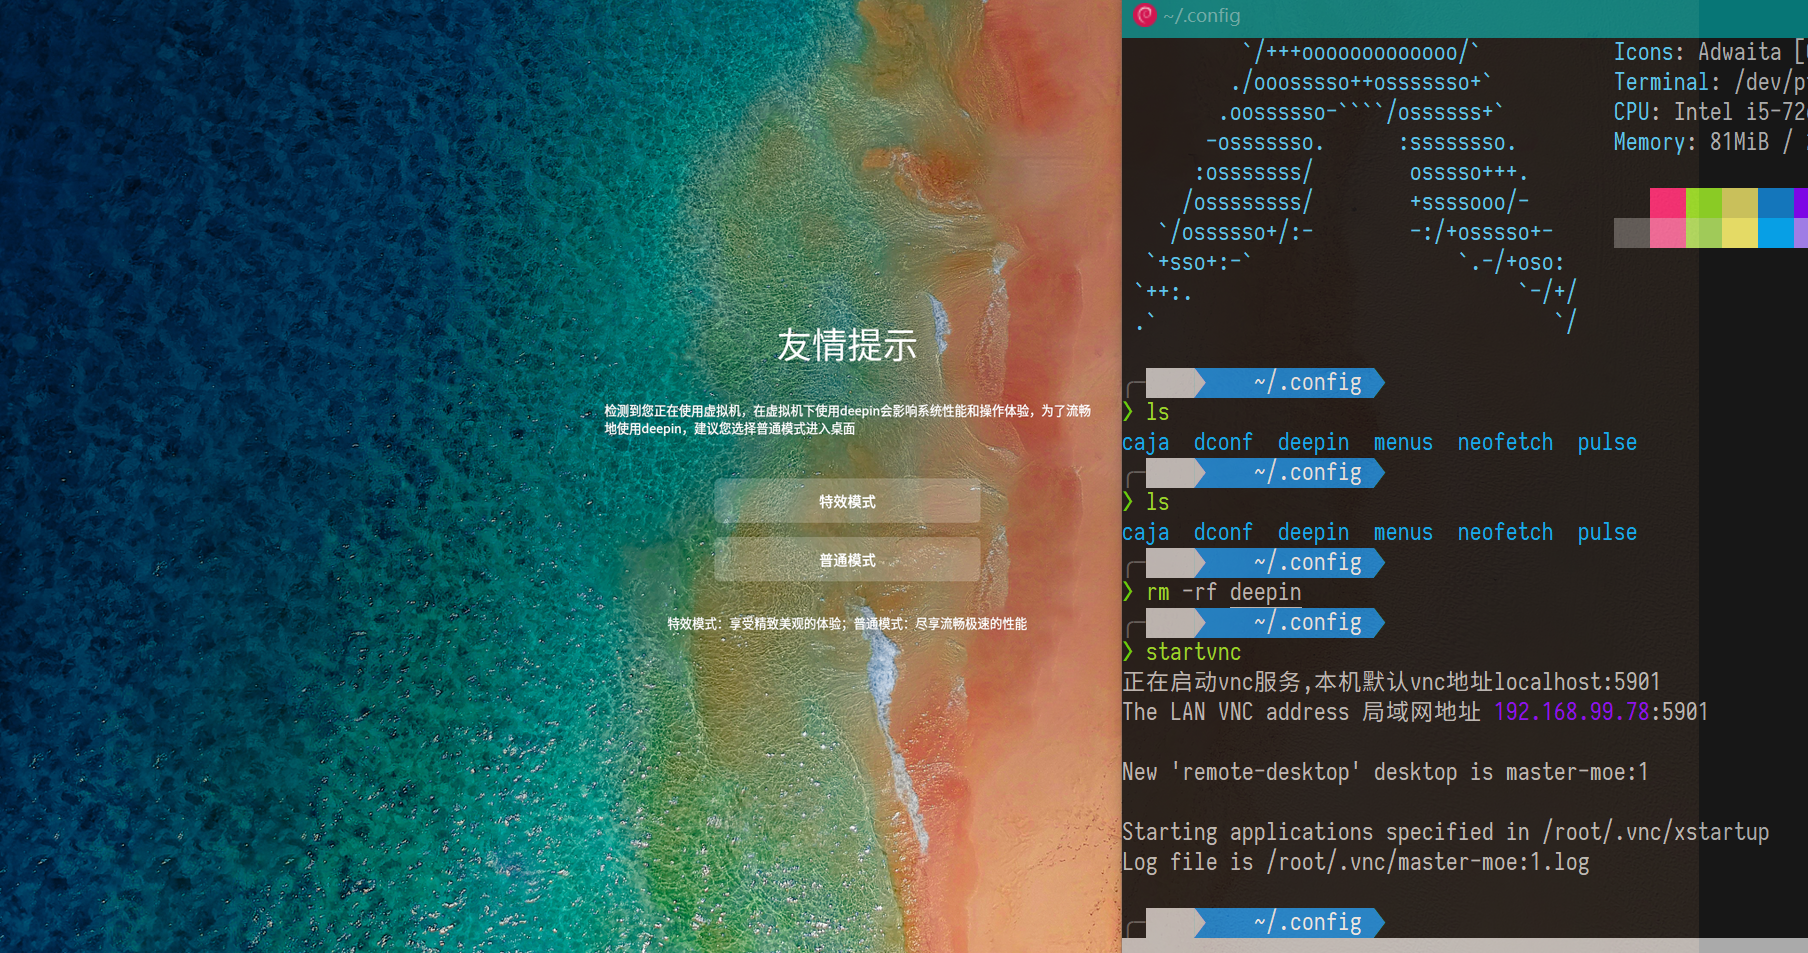Click the Debian swirl icon in terminal title bar
1808x953 pixels.
[x=1145, y=15]
